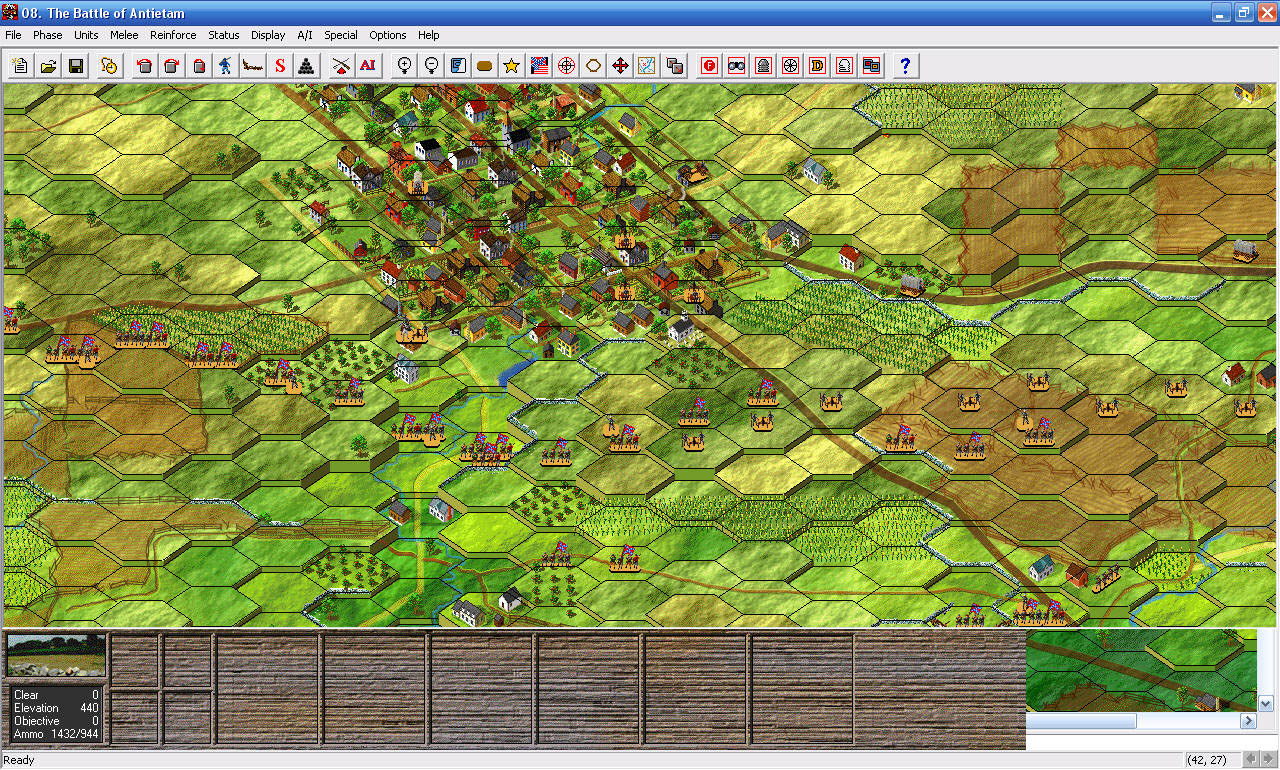This screenshot has width=1280, height=770.
Task: Activate the red AI toolbar button
Action: click(x=368, y=66)
